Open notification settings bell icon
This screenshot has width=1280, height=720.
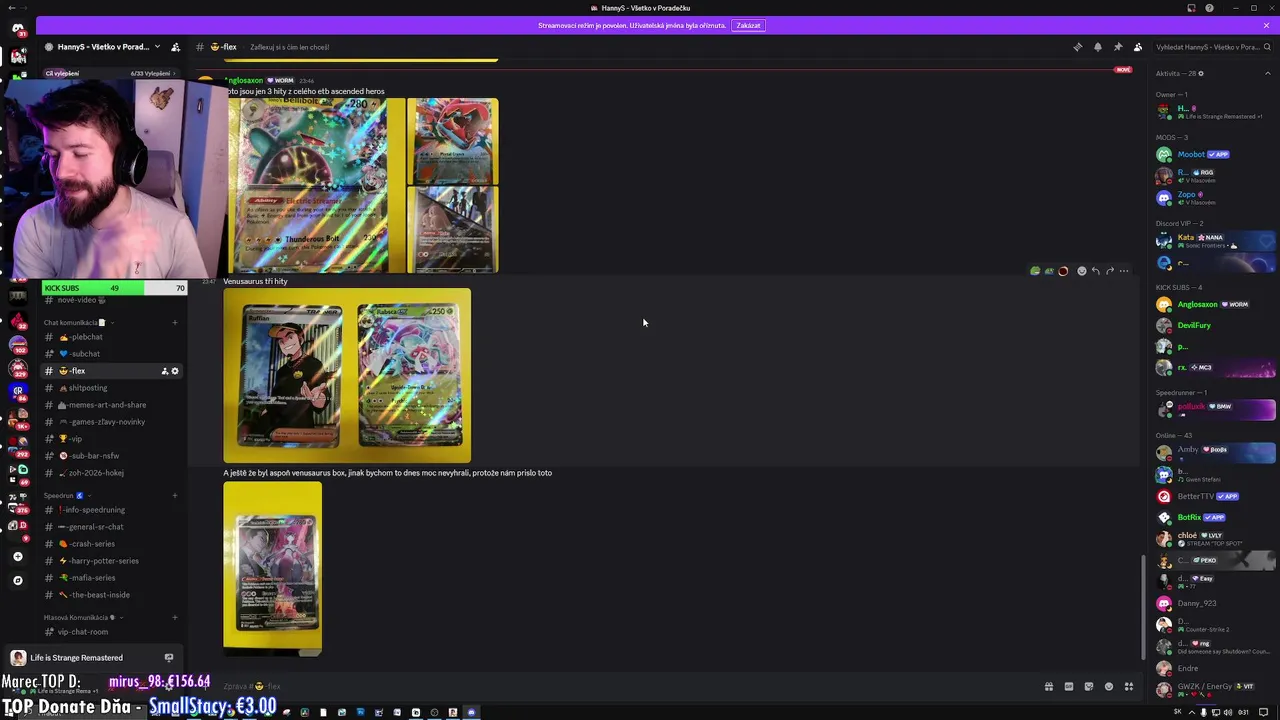click(x=1098, y=47)
